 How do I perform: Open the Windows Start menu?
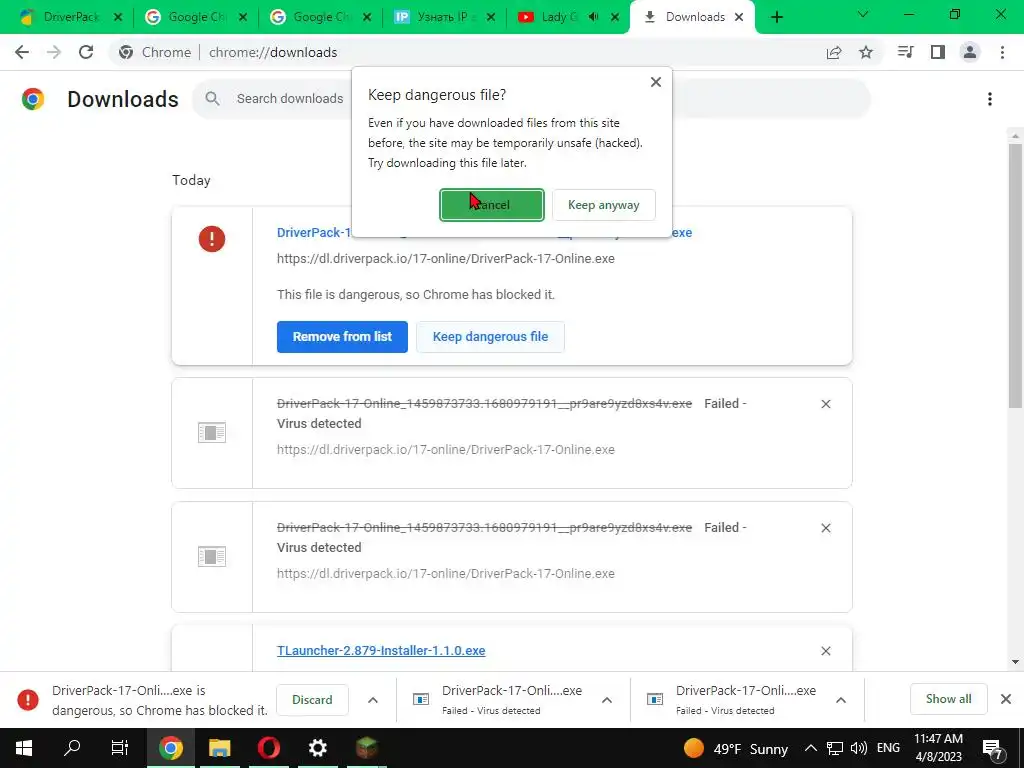[x=24, y=748]
